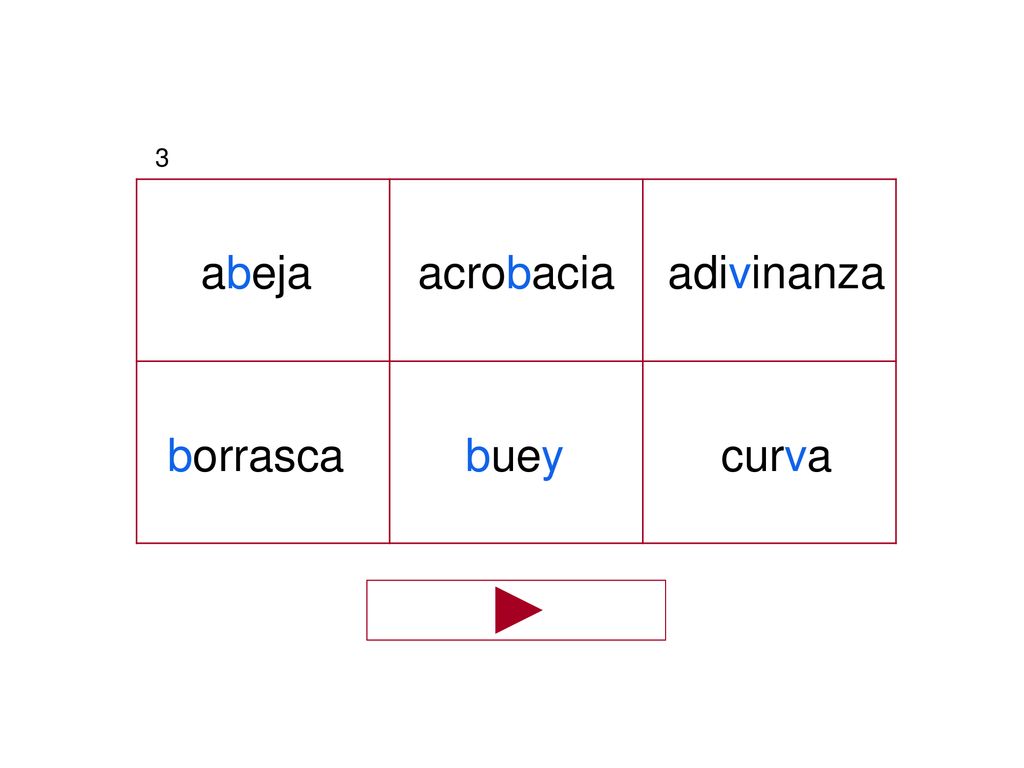Click the blue letter b in abeja
Screen dimensions: 1024x768
(x=239, y=273)
